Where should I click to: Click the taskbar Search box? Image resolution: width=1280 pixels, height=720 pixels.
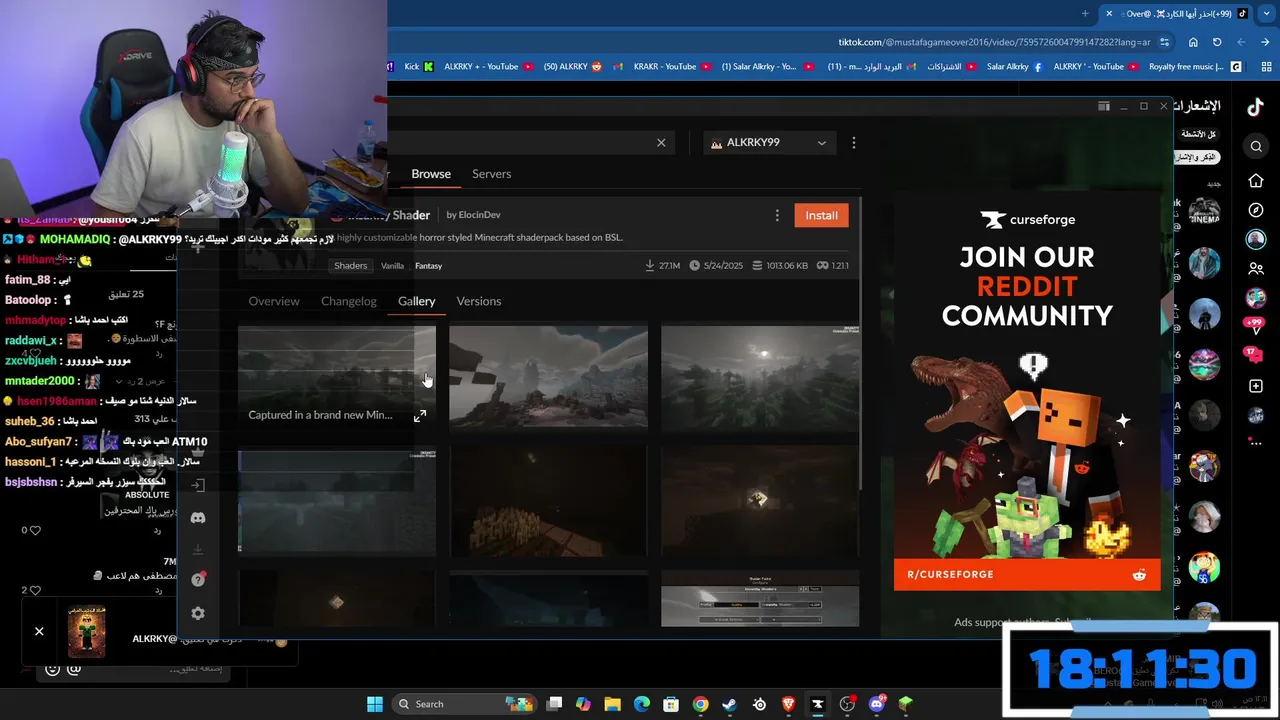(464, 704)
